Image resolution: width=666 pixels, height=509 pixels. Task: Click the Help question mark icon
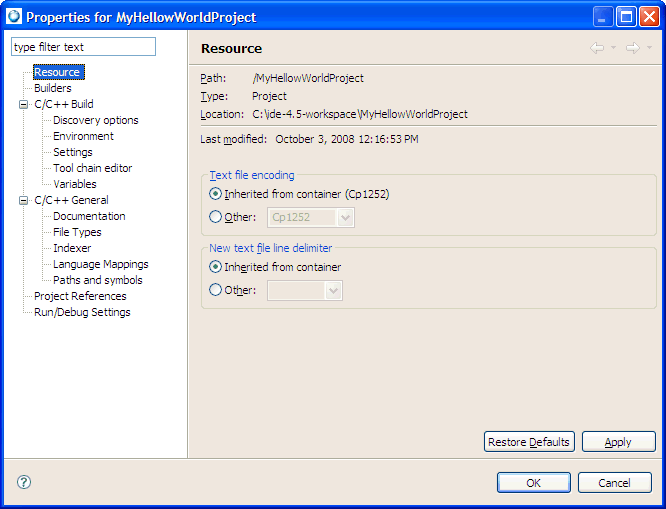point(24,482)
